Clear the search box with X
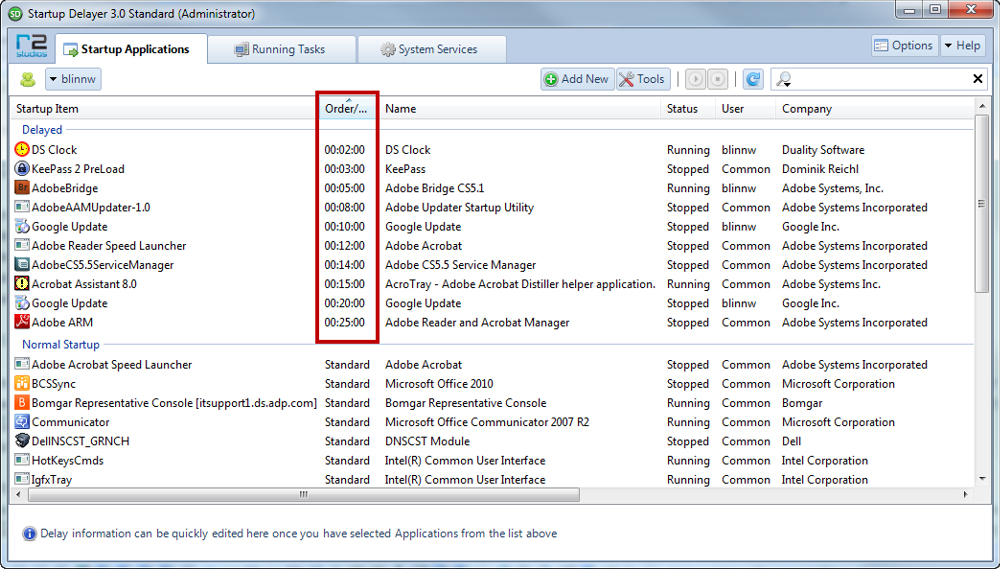 point(977,78)
